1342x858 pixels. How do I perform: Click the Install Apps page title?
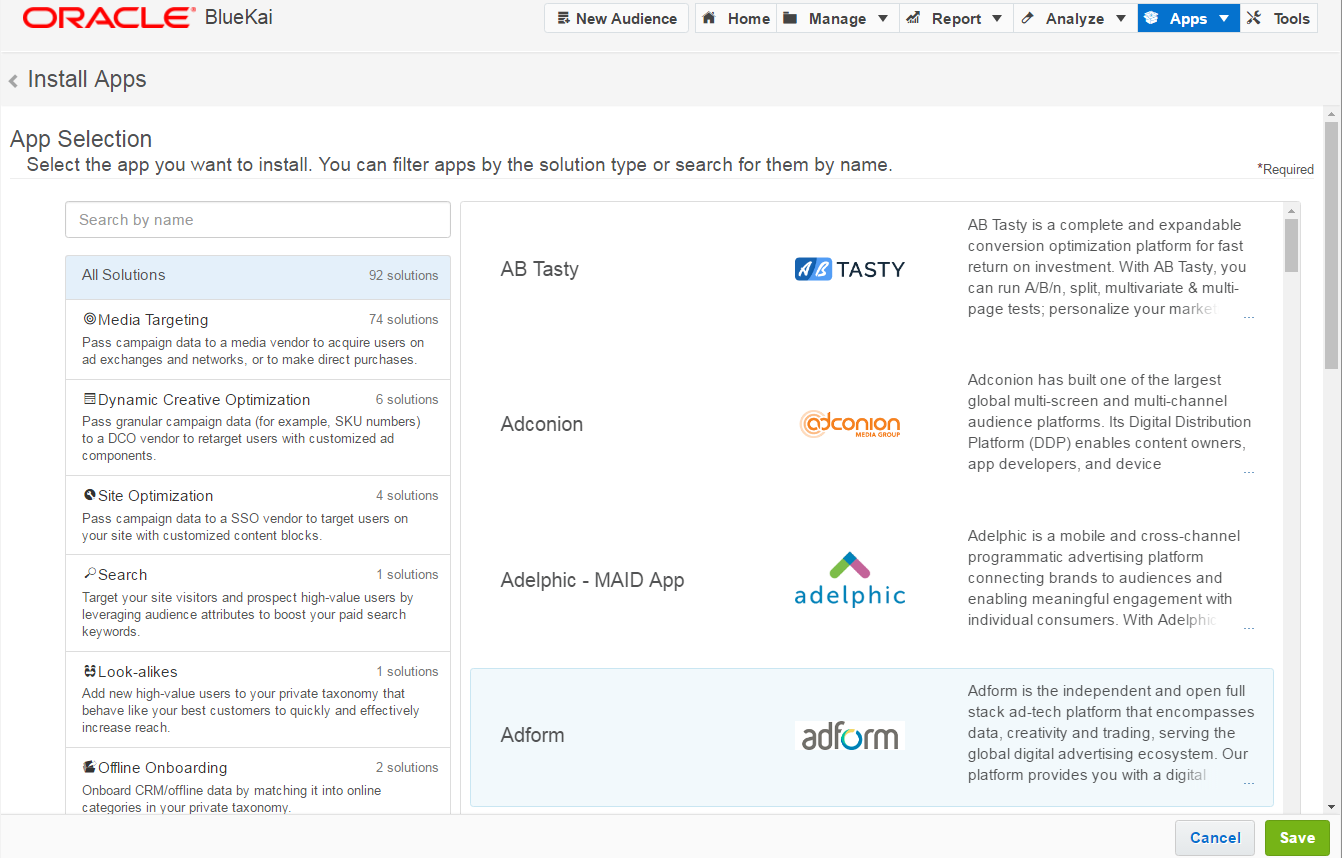click(x=87, y=80)
